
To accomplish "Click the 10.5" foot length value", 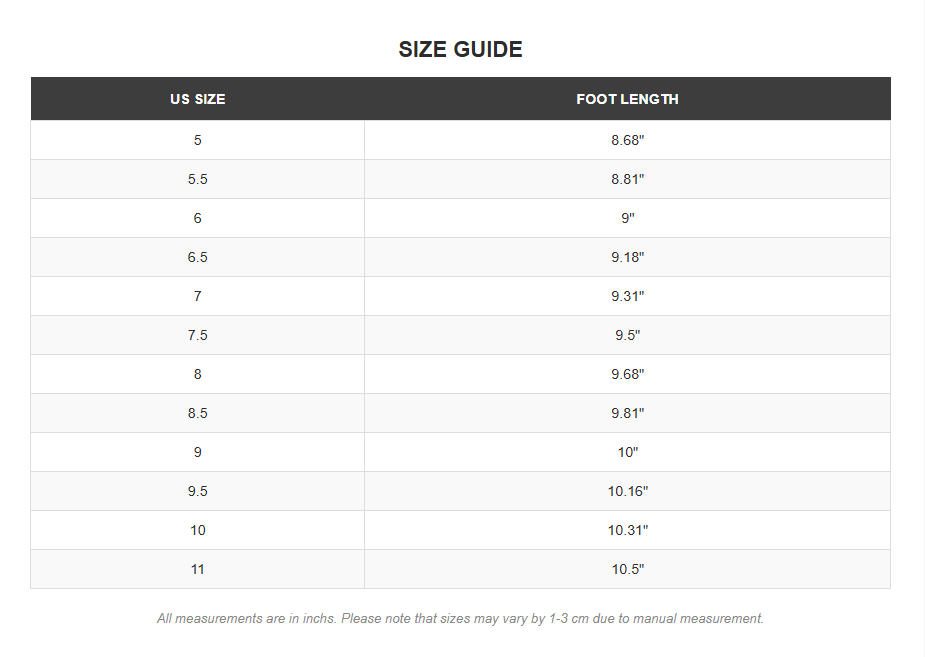I will click(x=627, y=569).
